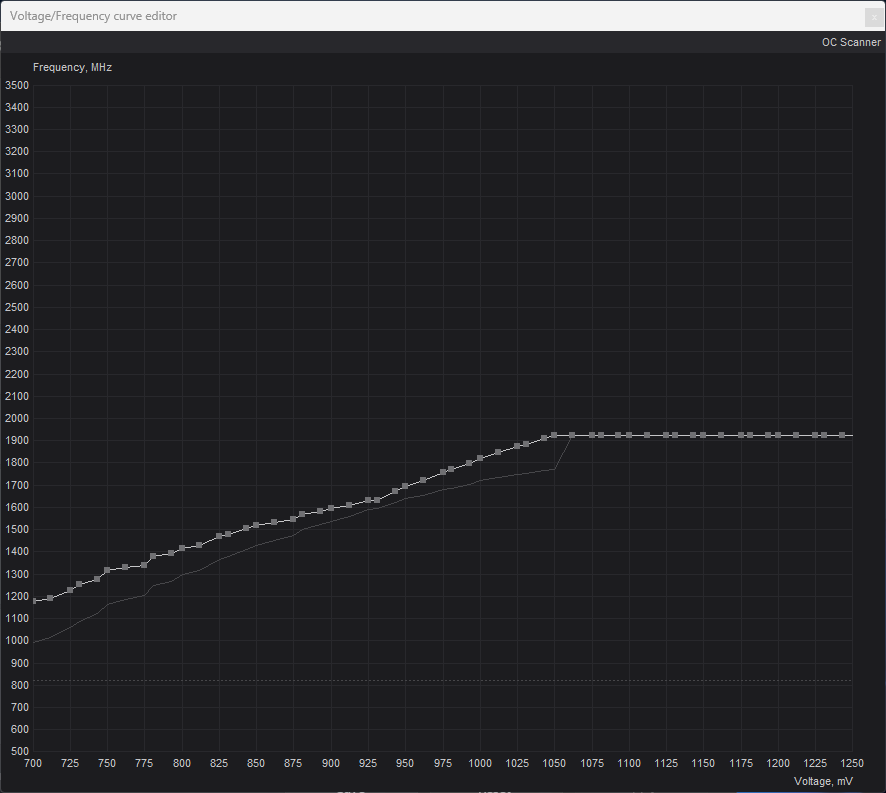Select the flat-line point on the 1200 mV gridline
886x793 pixels.
(778, 435)
